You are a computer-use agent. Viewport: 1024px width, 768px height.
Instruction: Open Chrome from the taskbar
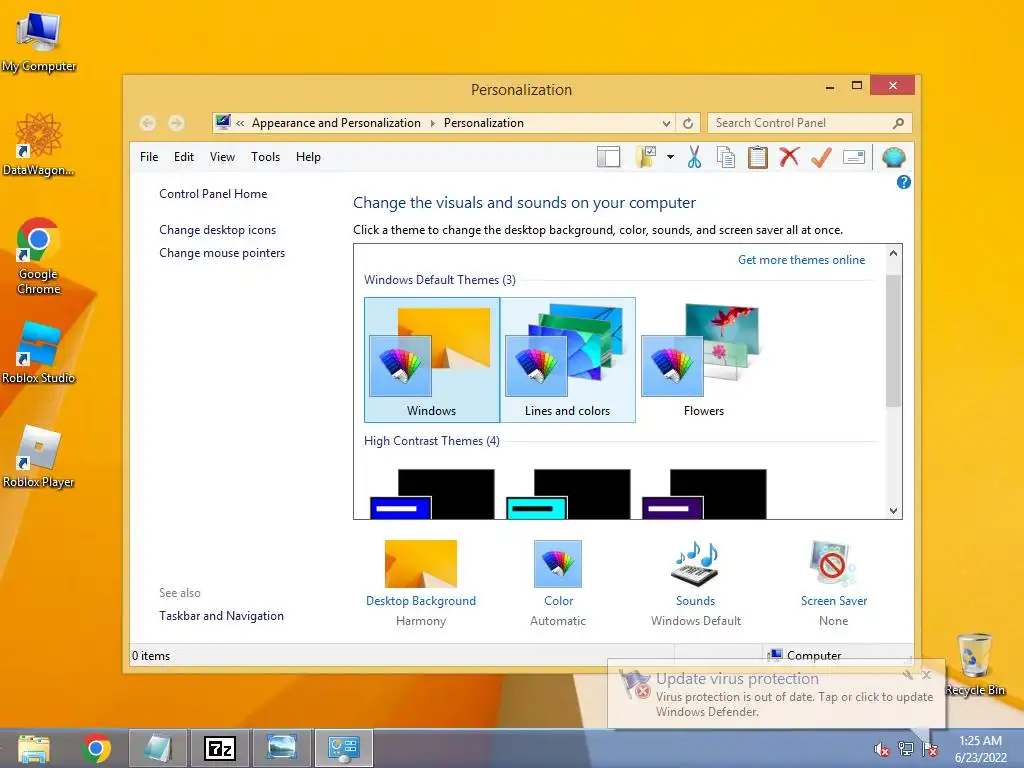[x=96, y=748]
